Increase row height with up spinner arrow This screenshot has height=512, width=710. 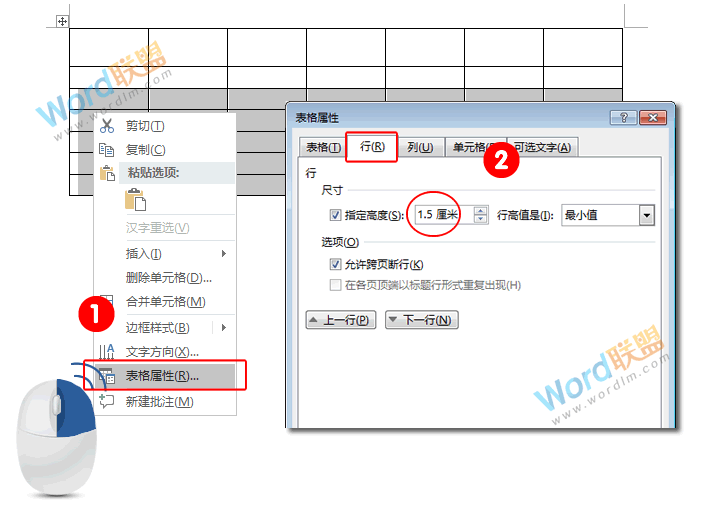(480, 211)
